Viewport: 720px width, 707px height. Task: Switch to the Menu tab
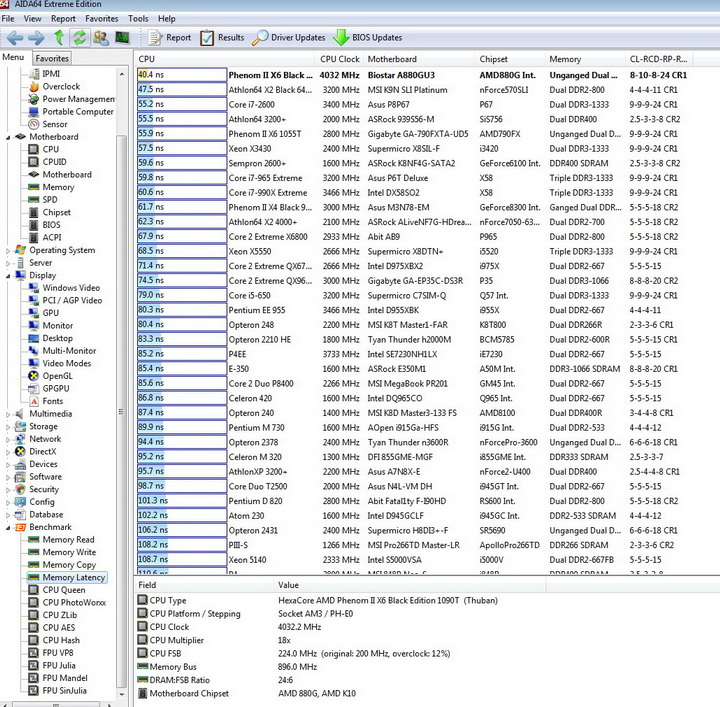[13, 57]
